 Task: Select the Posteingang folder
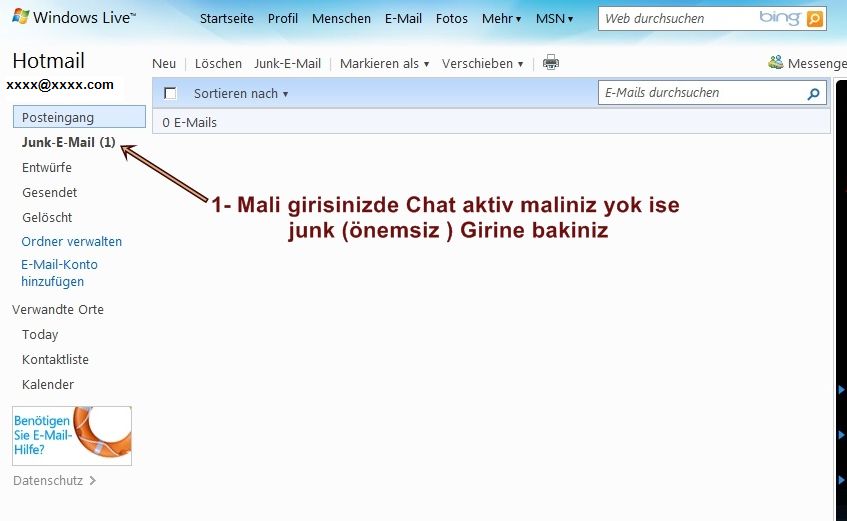tap(79, 117)
